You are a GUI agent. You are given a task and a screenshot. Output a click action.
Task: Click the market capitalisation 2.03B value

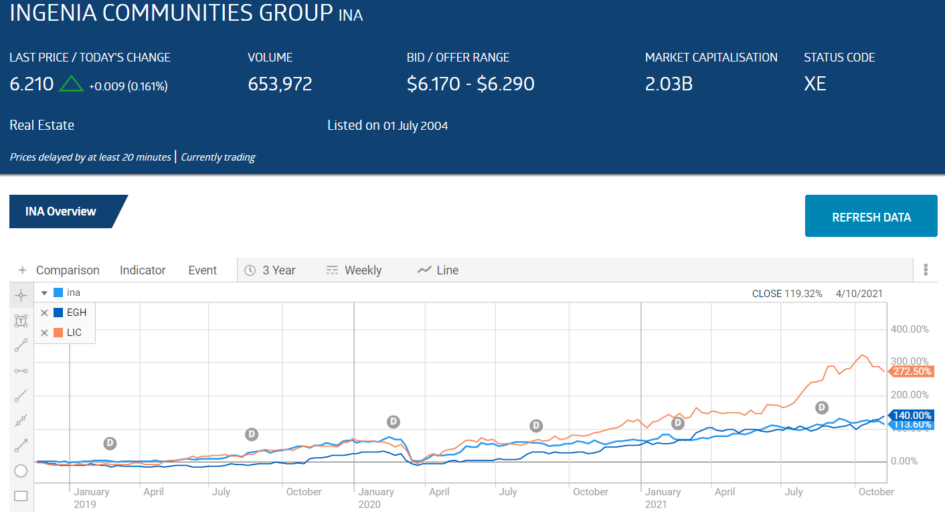668,84
